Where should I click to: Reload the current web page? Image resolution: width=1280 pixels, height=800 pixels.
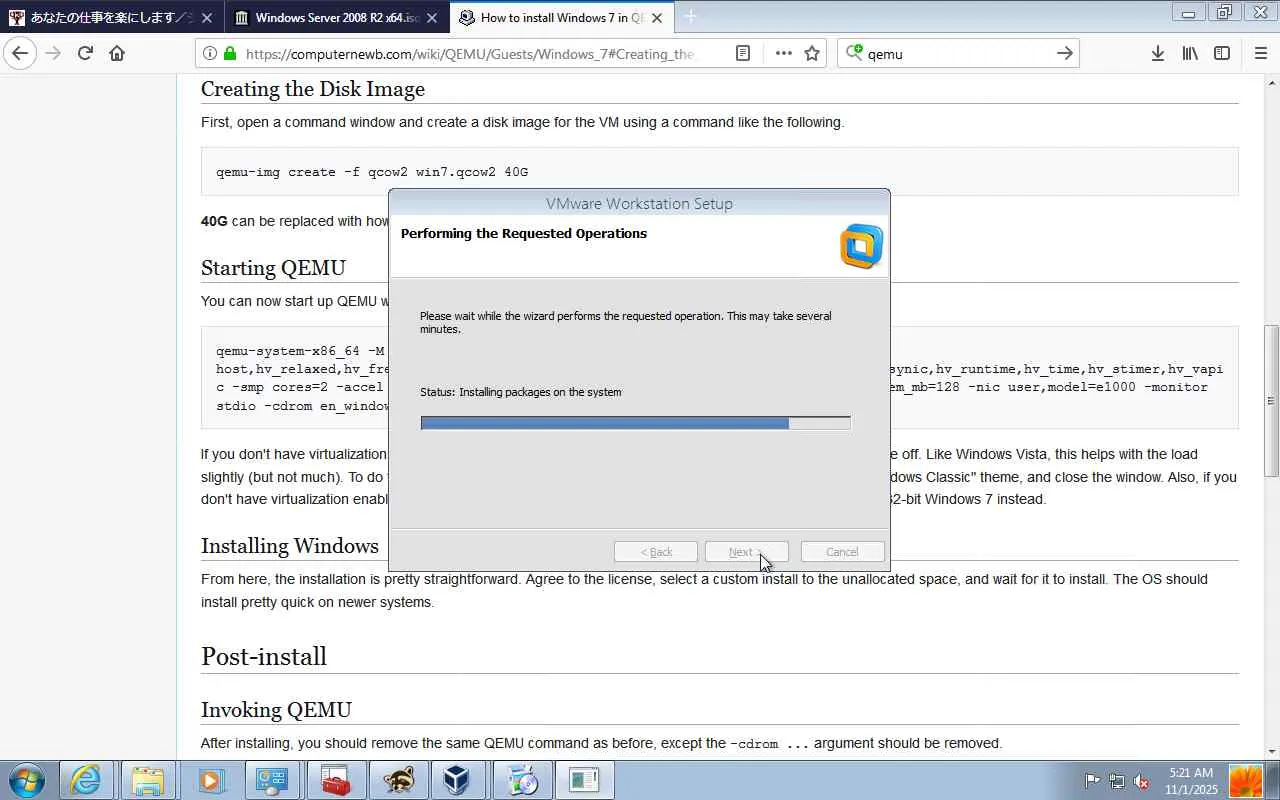[85, 54]
